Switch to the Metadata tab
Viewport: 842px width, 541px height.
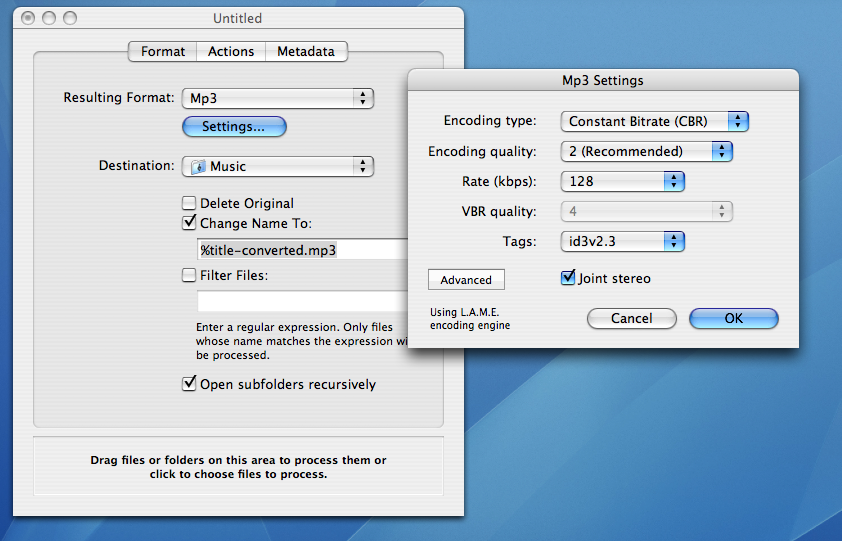click(306, 51)
